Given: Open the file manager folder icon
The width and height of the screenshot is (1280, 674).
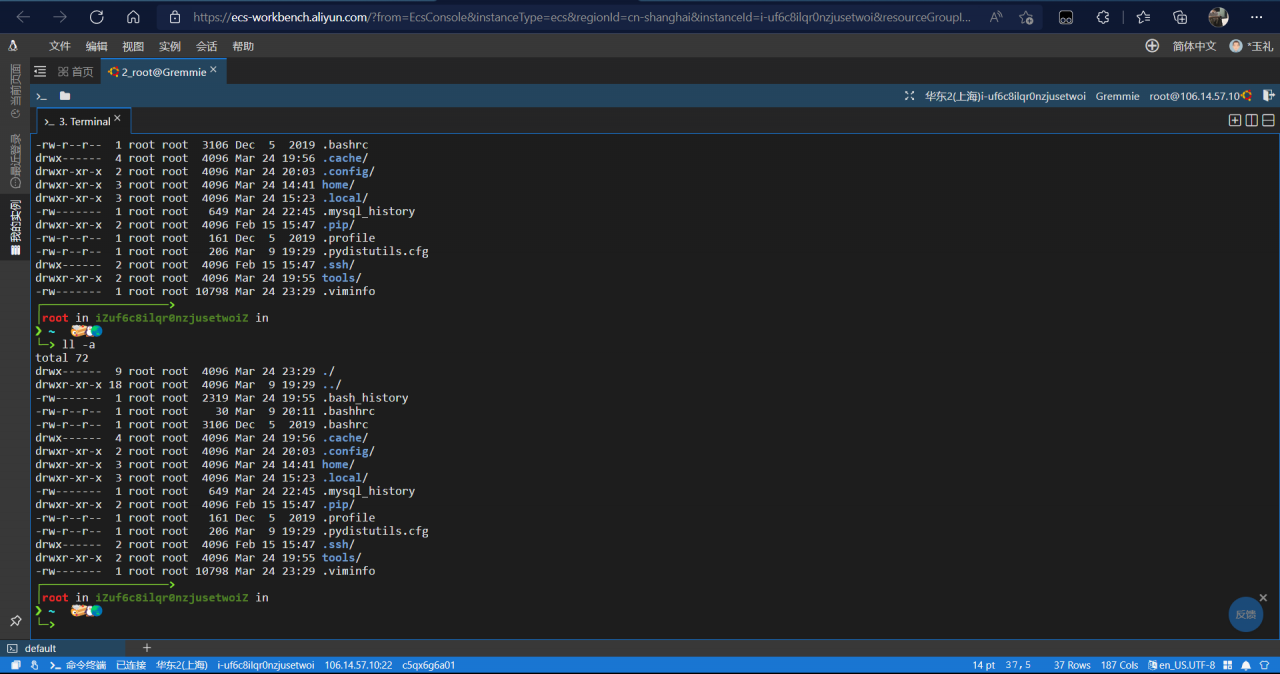Looking at the screenshot, I should point(65,96).
